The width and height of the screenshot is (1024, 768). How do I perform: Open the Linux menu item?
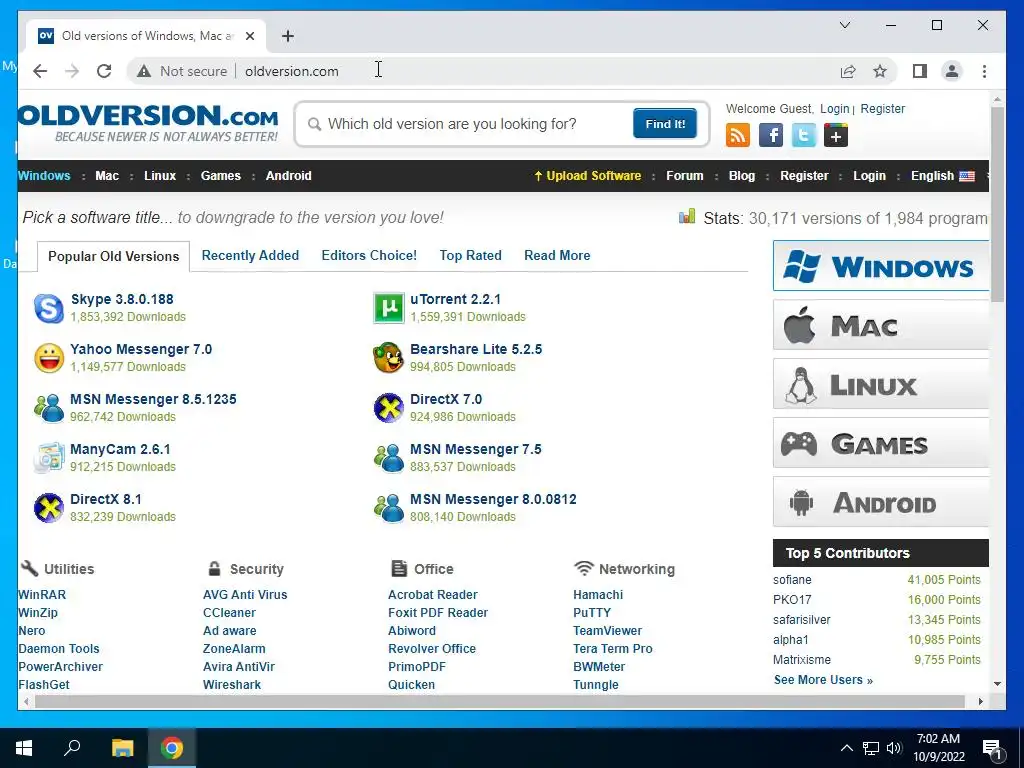(x=160, y=176)
